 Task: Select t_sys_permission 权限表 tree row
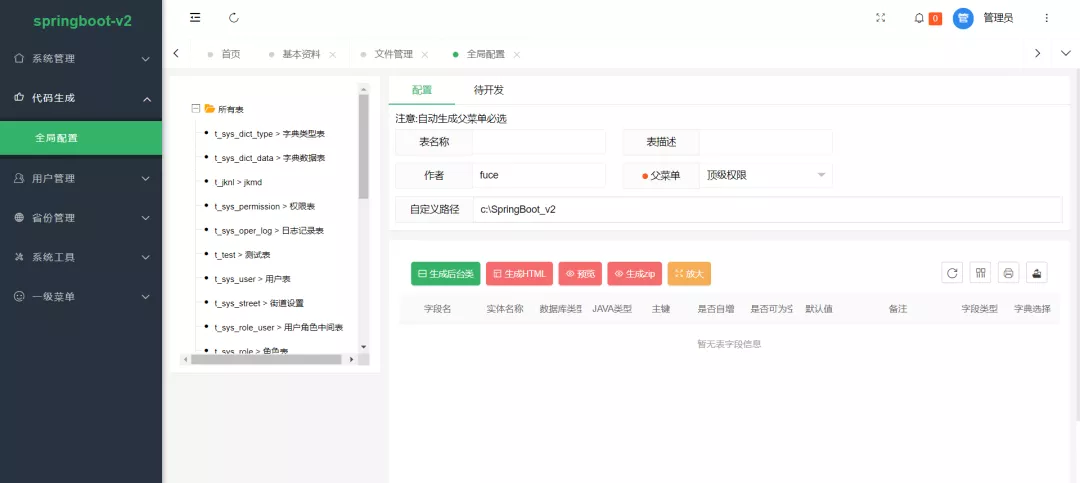point(264,206)
